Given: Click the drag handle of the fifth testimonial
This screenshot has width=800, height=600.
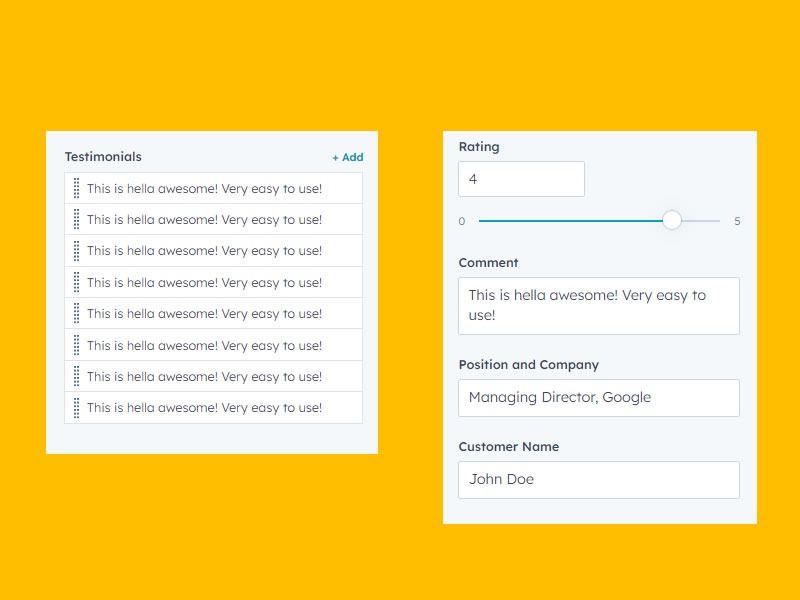Looking at the screenshot, I should (x=76, y=313).
